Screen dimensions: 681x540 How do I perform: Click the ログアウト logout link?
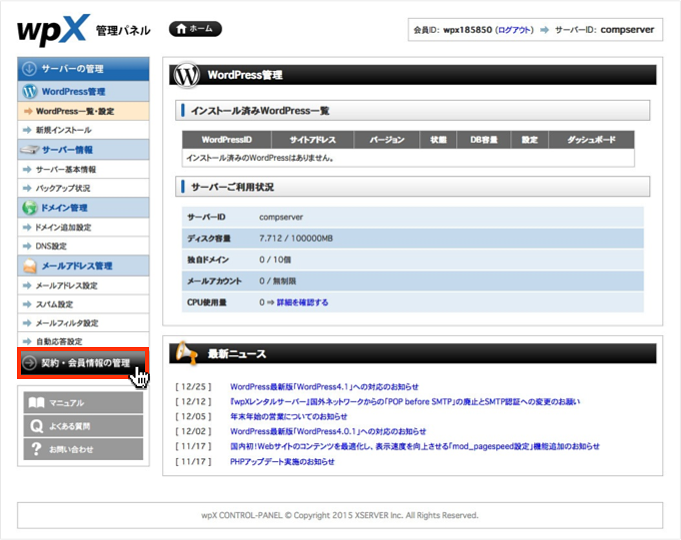click(514, 30)
